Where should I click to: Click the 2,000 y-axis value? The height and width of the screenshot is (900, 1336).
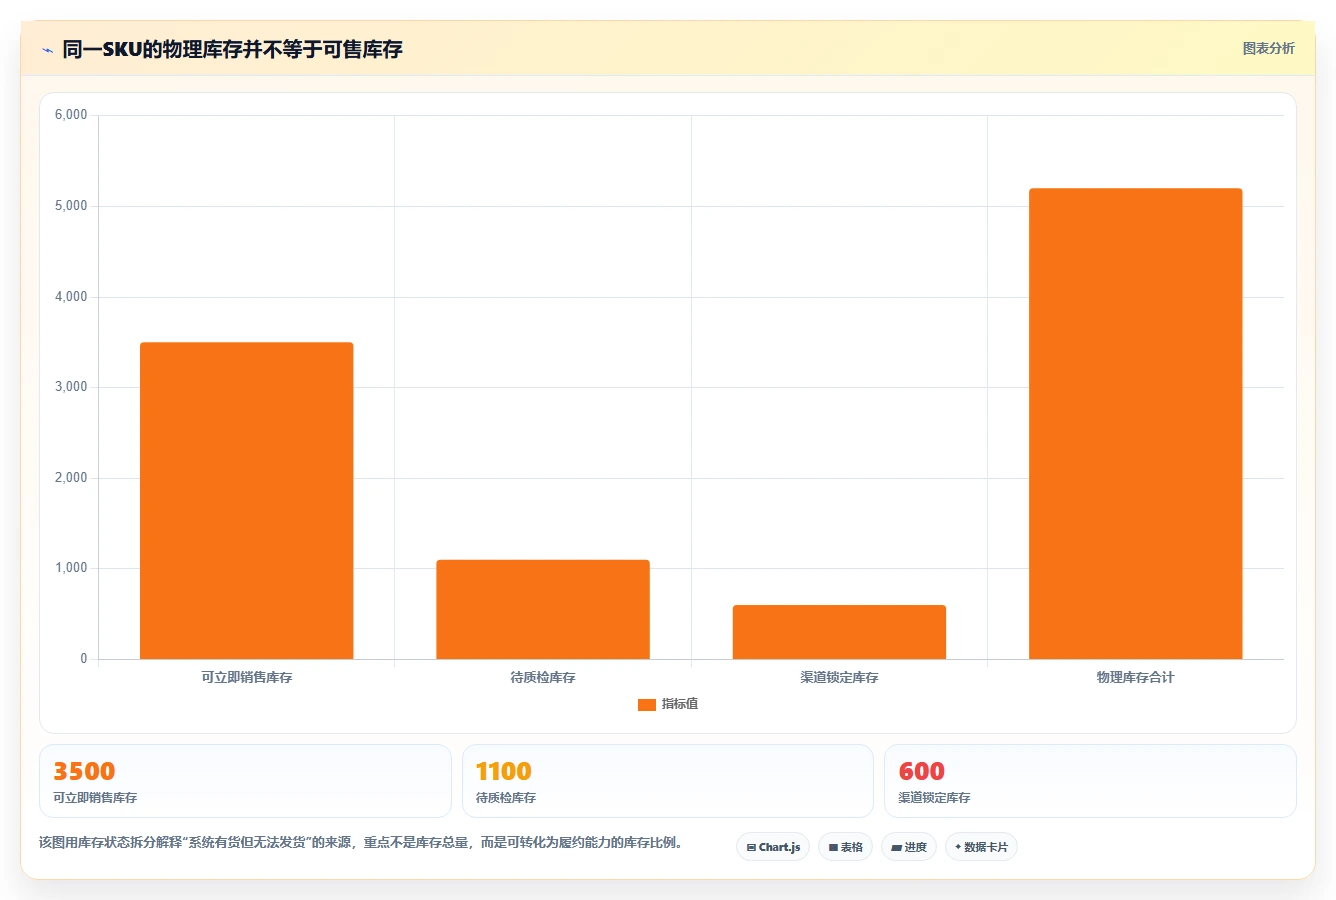pos(71,478)
